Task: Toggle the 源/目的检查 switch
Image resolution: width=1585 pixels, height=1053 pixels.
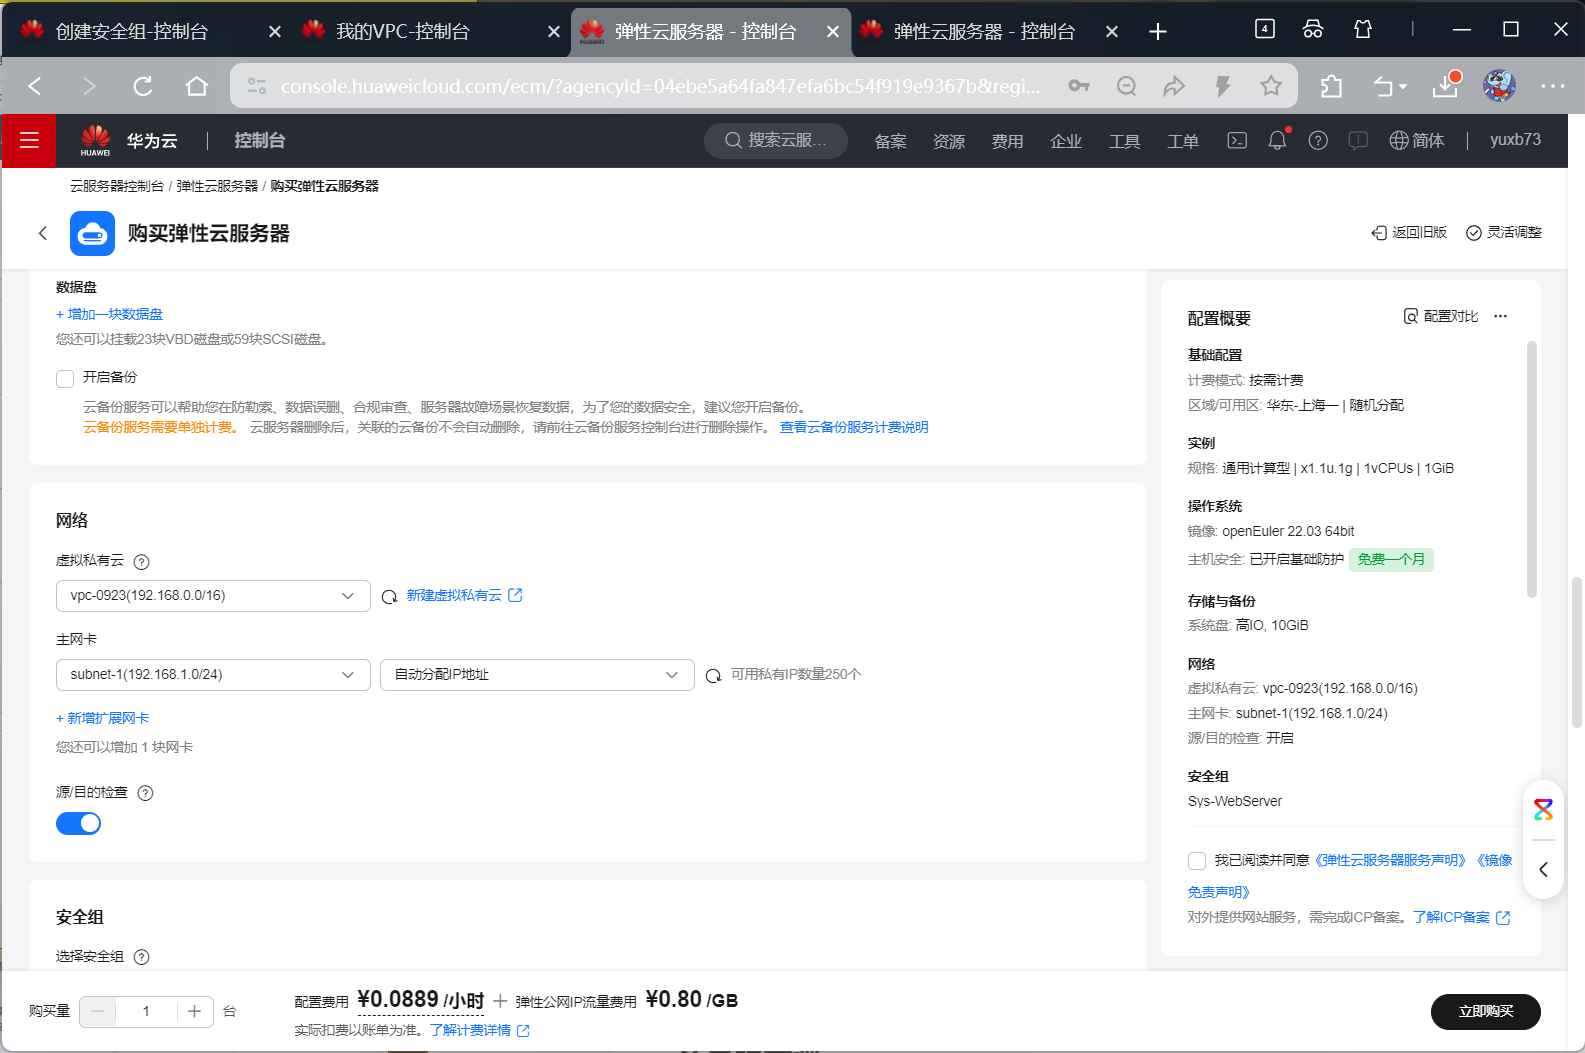Action: (78, 823)
